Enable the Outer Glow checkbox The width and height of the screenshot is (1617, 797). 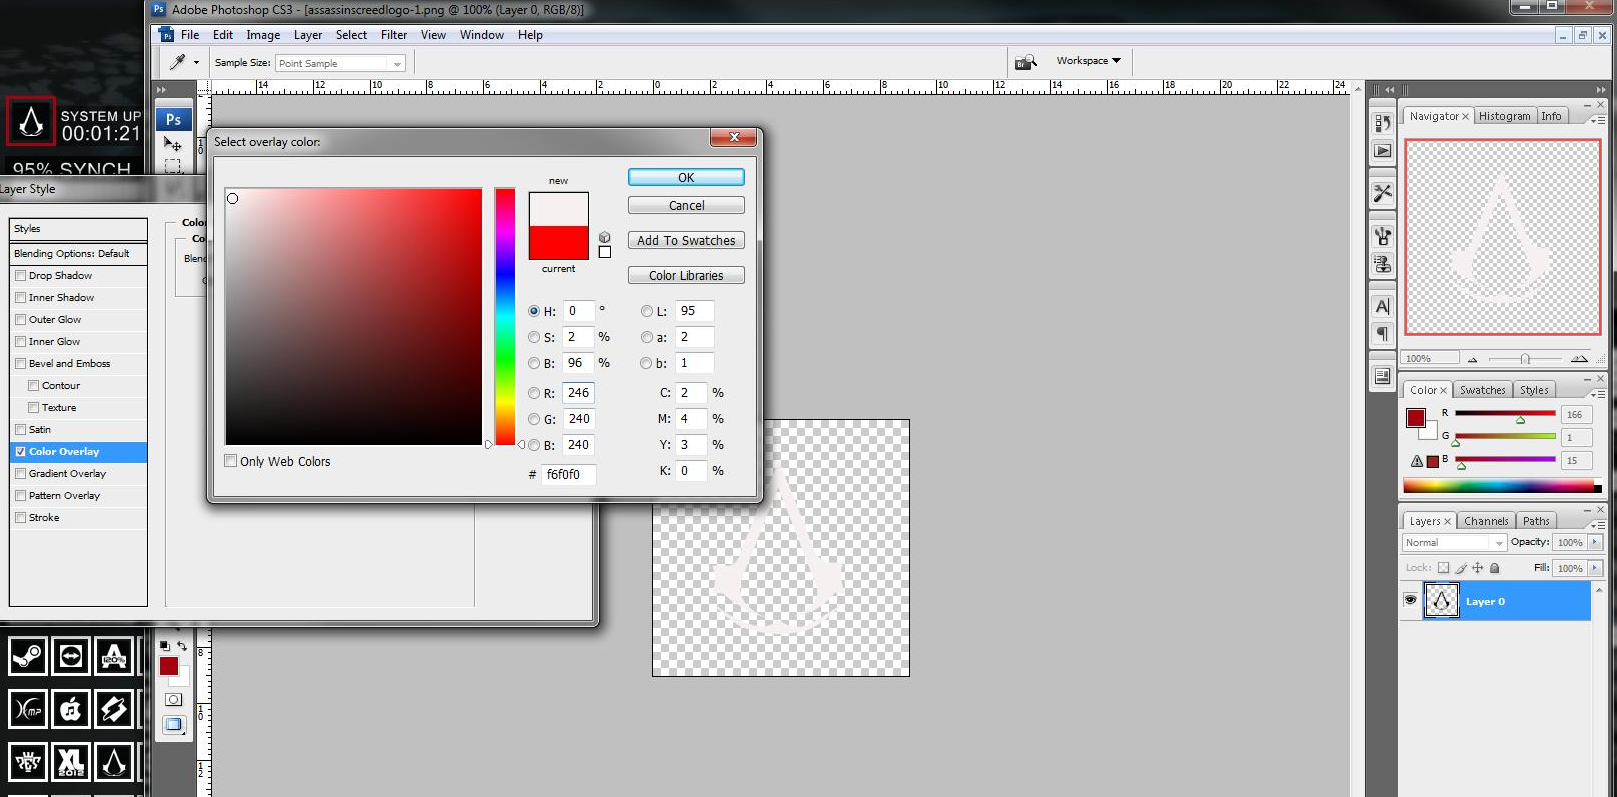pyautogui.click(x=20, y=320)
